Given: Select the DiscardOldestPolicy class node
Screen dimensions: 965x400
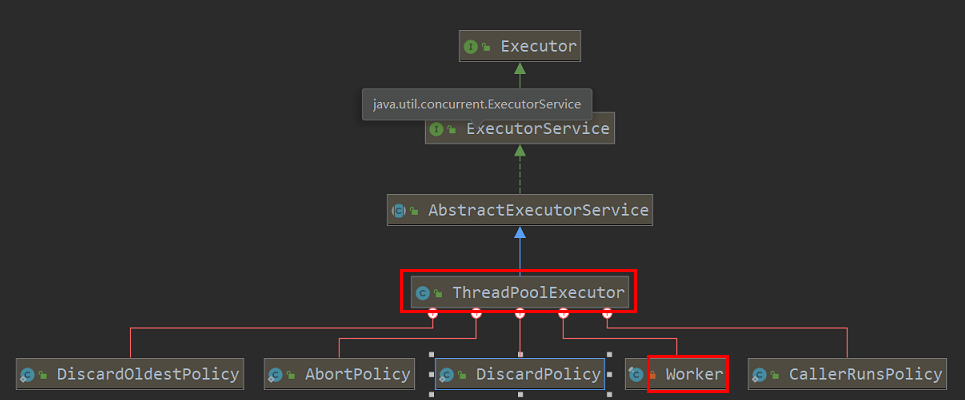Looking at the screenshot, I should point(130,374).
